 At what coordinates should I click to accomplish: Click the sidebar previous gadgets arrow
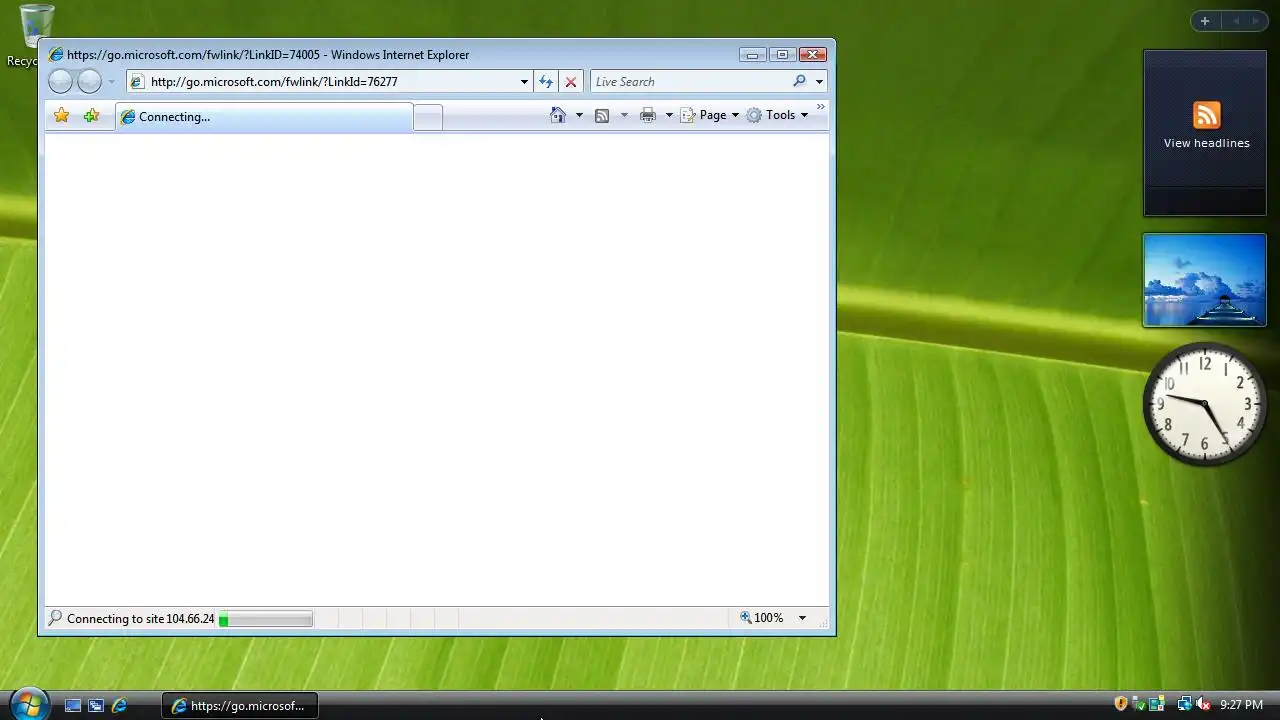1236,21
